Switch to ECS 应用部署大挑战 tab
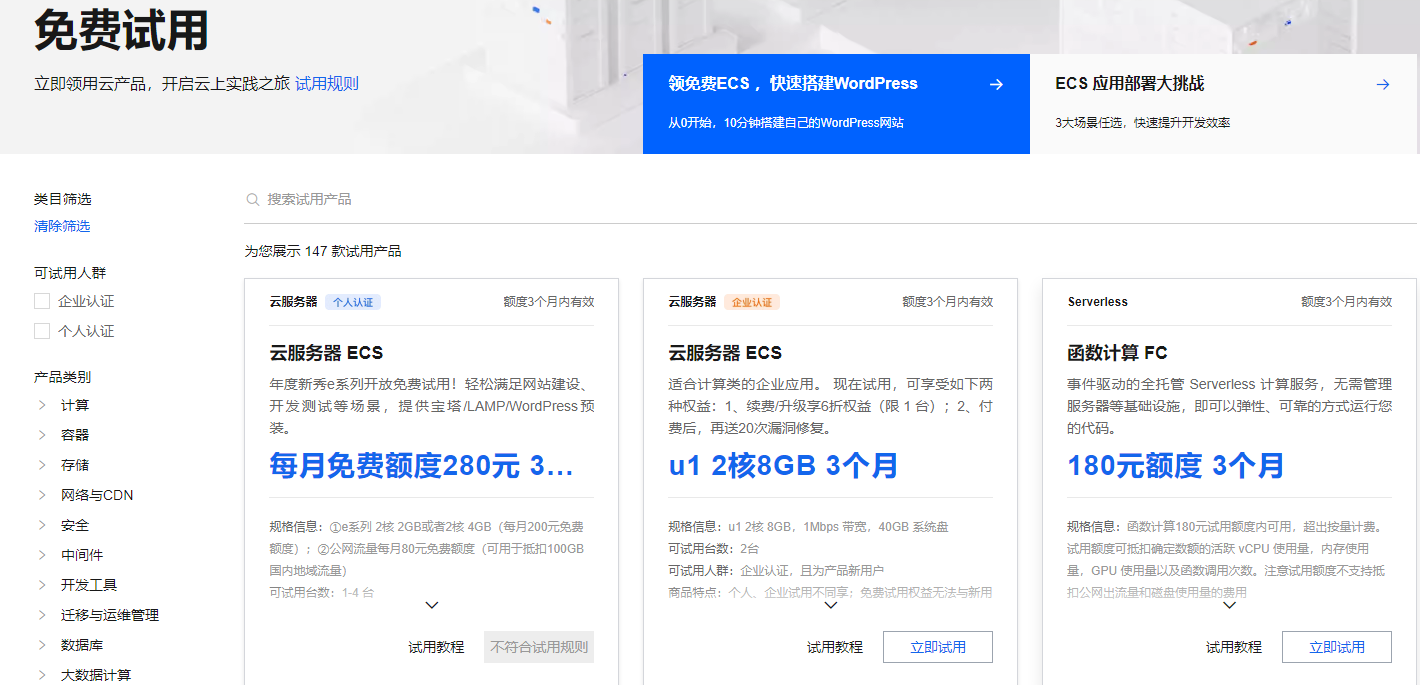The image size is (1420, 685). pos(1225,104)
